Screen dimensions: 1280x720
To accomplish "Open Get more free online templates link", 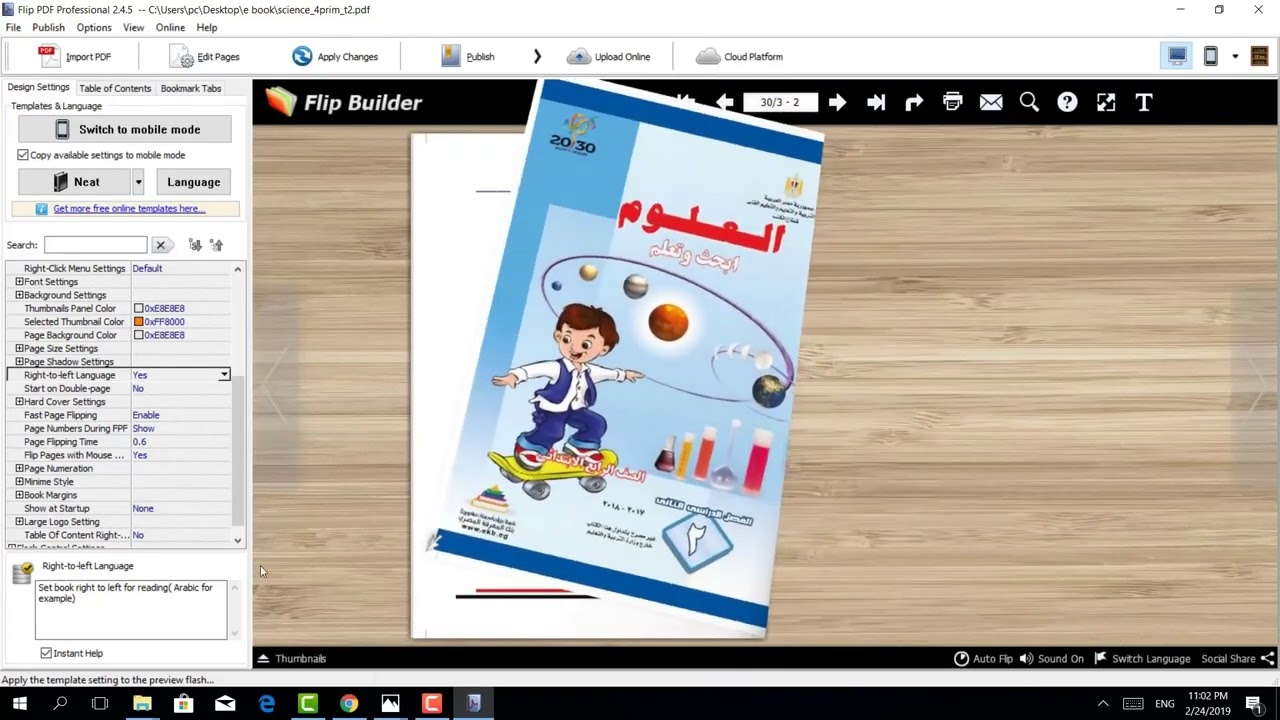I will click(129, 209).
